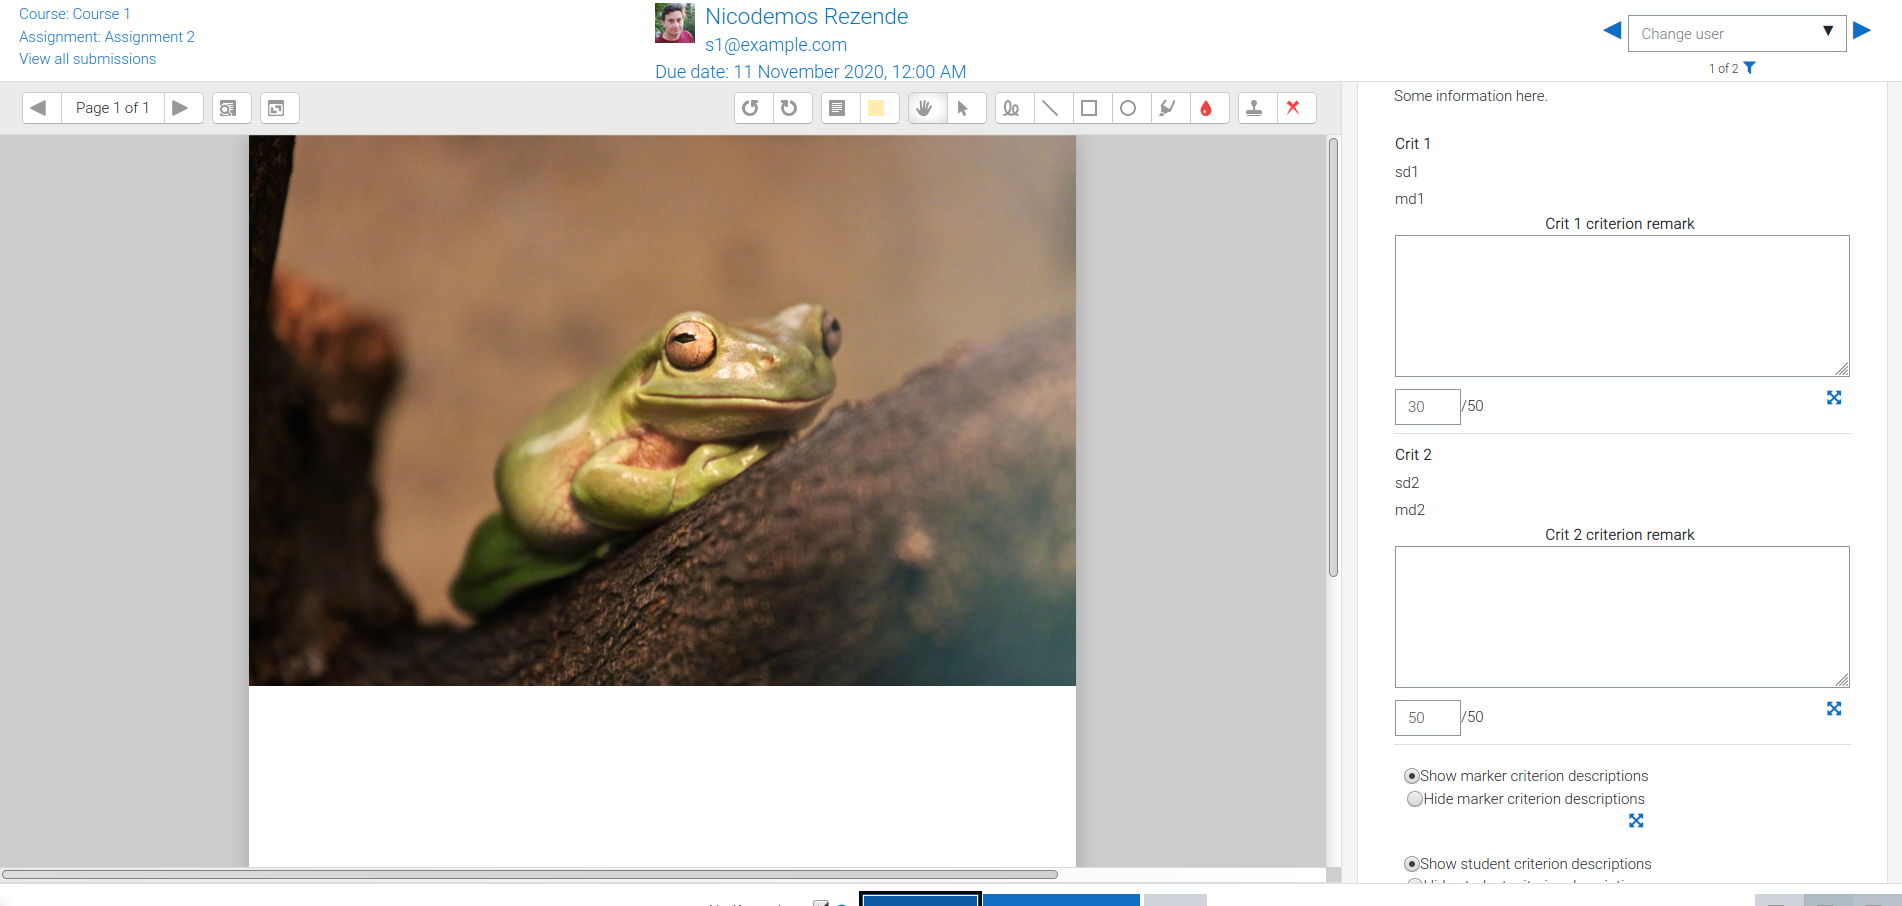1902x906 pixels.
Task: Edit the Crit 1 score field
Action: 1428,407
